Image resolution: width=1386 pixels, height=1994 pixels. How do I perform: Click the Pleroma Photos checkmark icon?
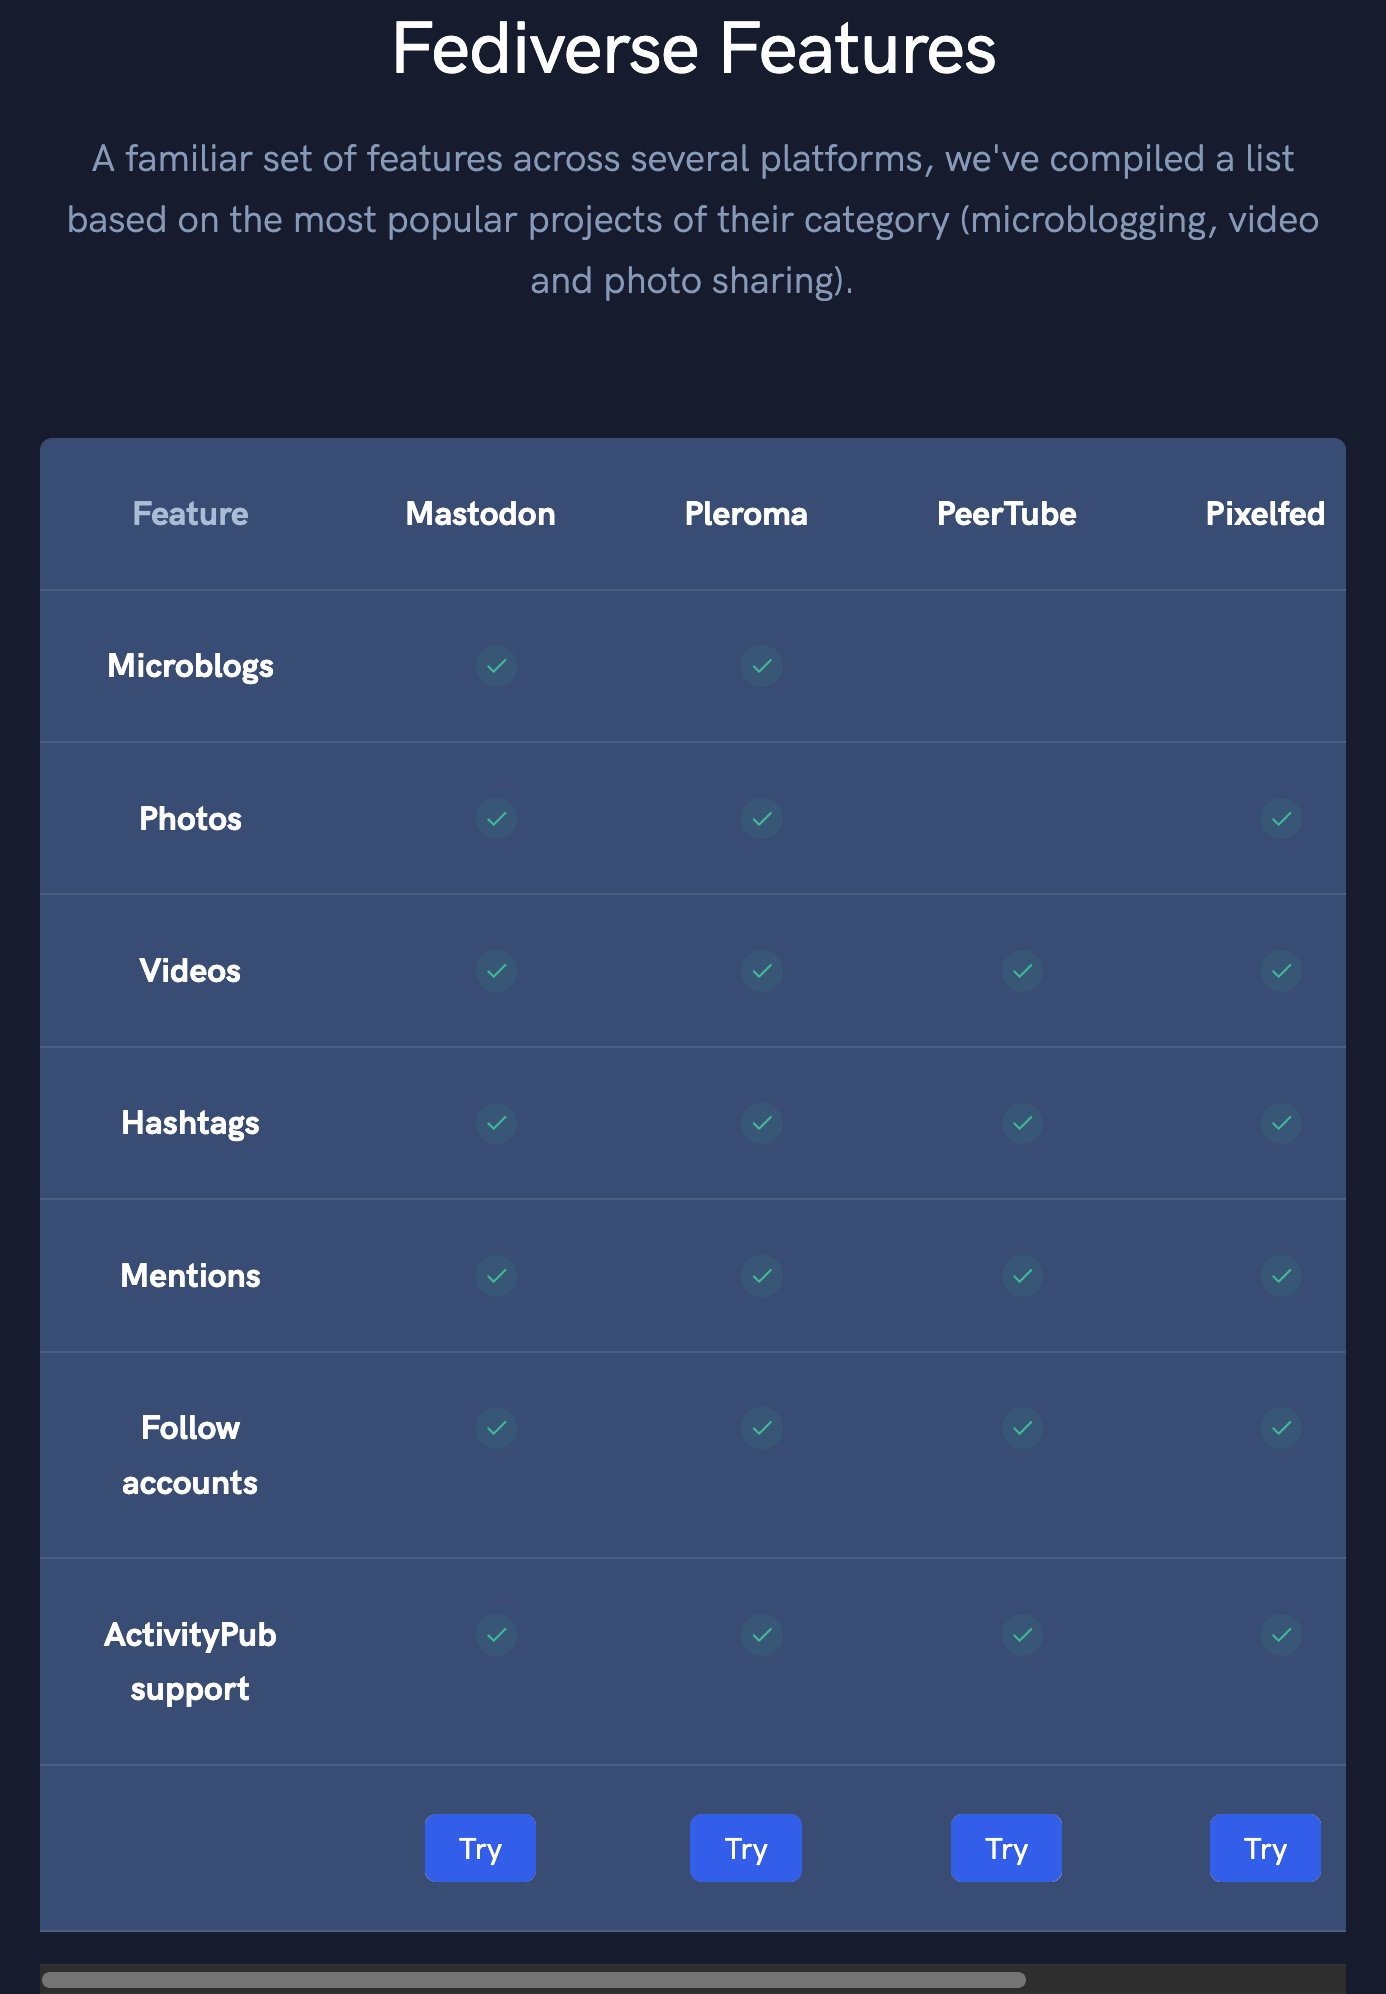pos(762,819)
